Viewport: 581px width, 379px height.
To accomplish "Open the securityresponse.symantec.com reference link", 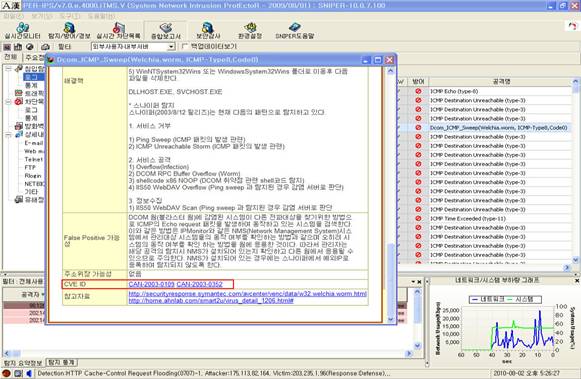I will 248,293.
